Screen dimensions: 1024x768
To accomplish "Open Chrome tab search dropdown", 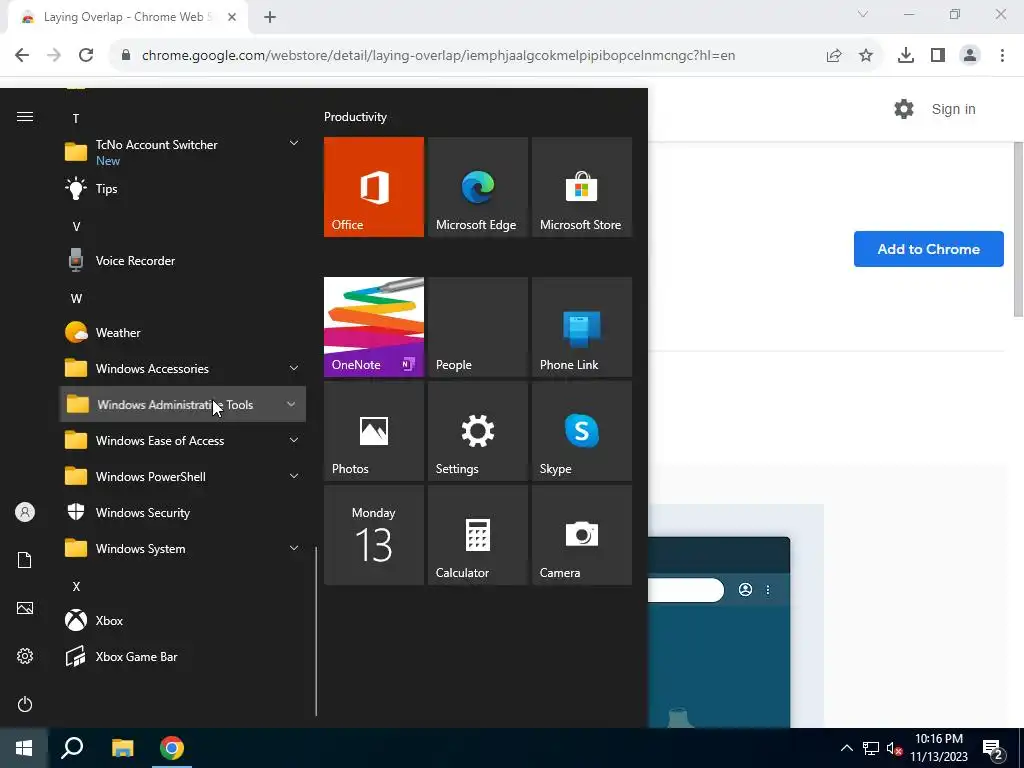I will (x=863, y=14).
